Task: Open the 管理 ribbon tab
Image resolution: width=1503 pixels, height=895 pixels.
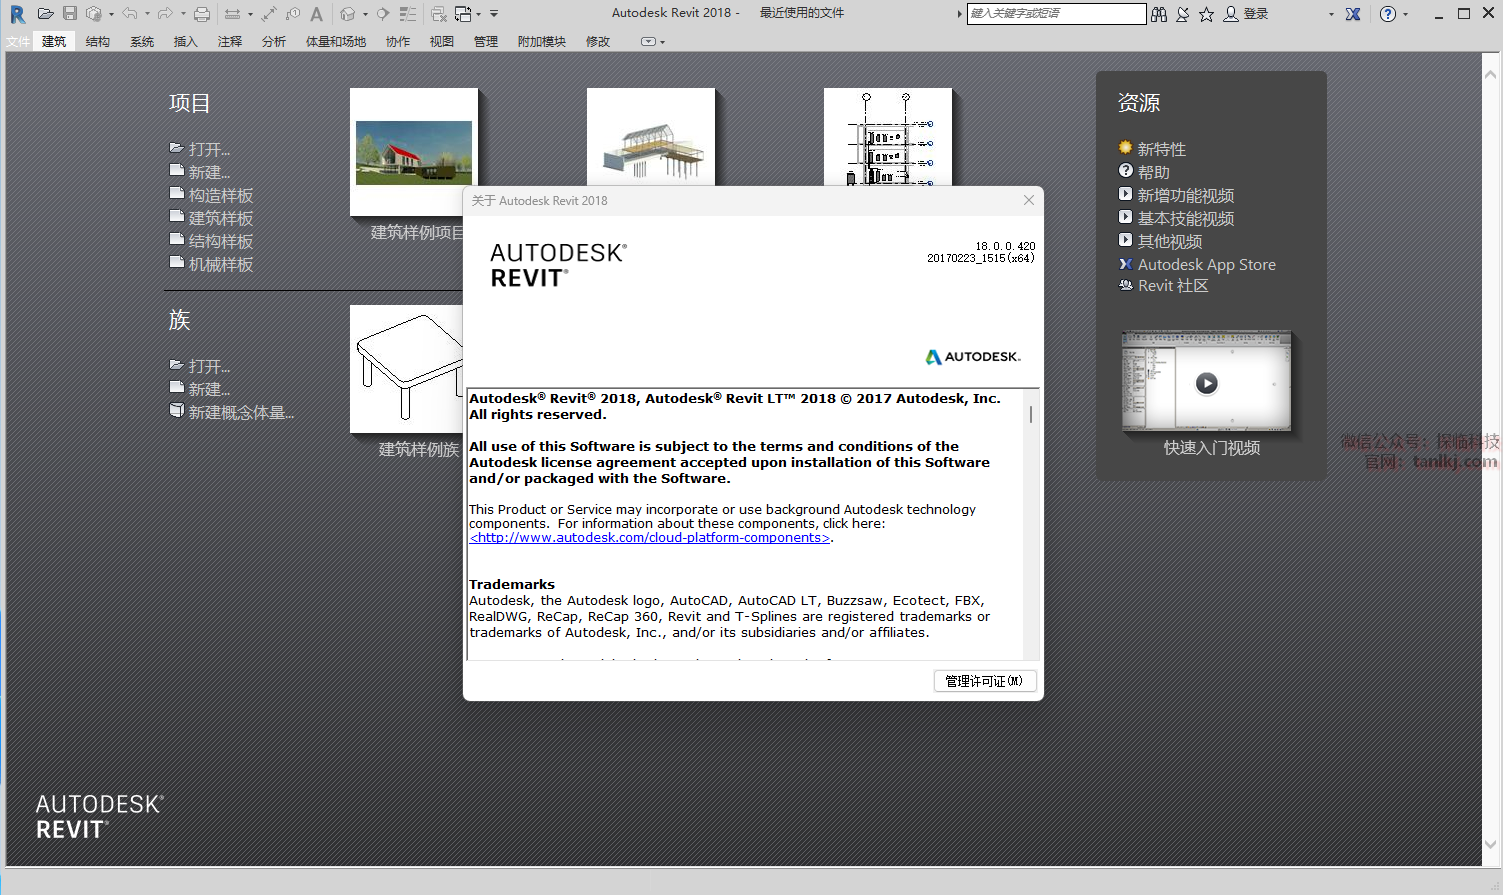Action: (486, 42)
